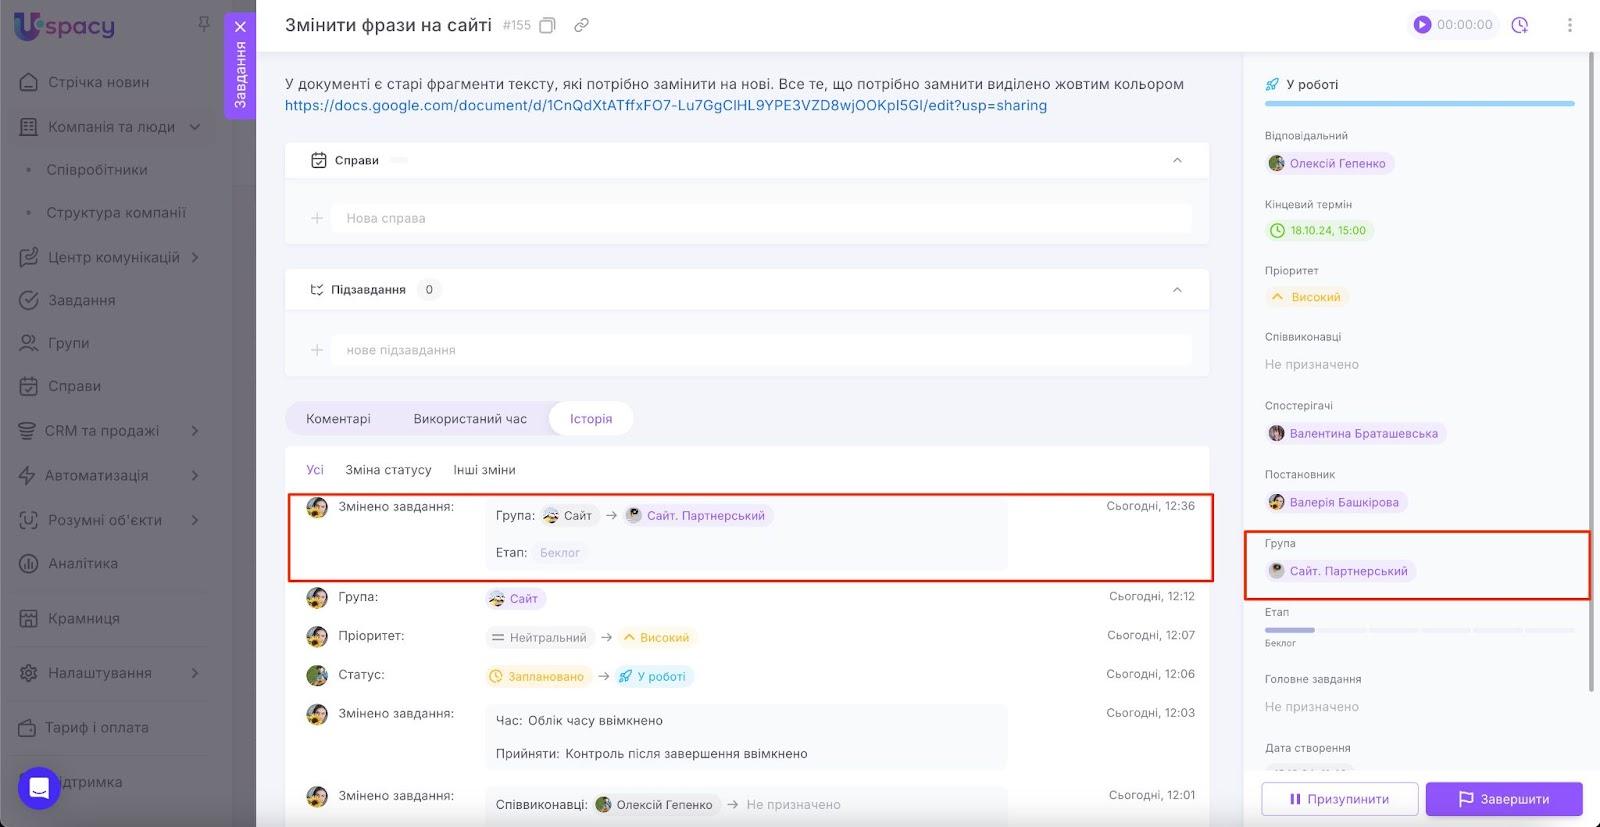Collapse the Підзавдання section
Image resolution: width=1600 pixels, height=827 pixels.
(x=1177, y=290)
